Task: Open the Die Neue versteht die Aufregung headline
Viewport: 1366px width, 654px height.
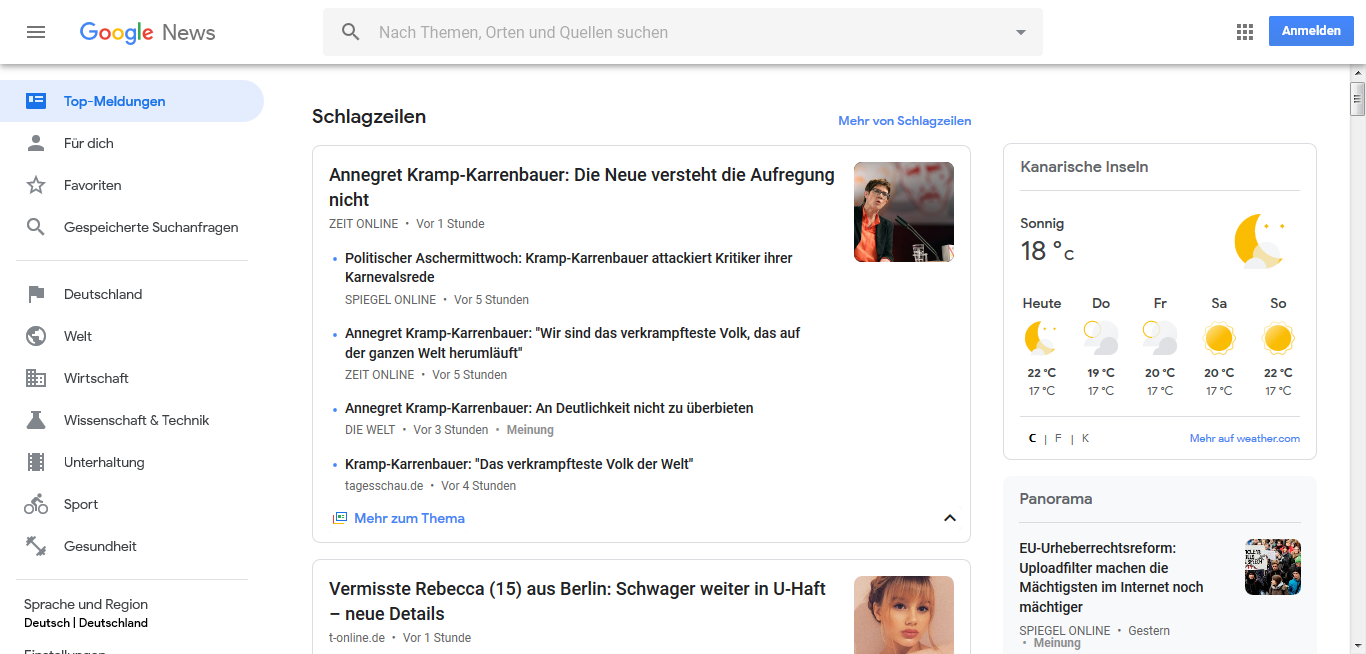Action: click(x=582, y=187)
